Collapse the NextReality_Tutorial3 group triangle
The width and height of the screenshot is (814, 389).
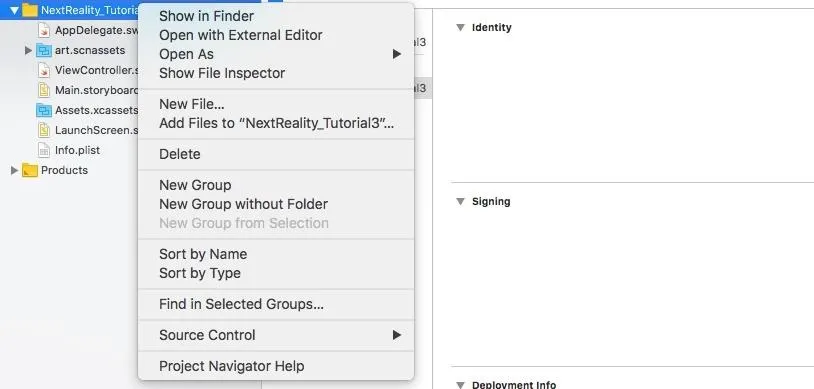[x=15, y=10]
